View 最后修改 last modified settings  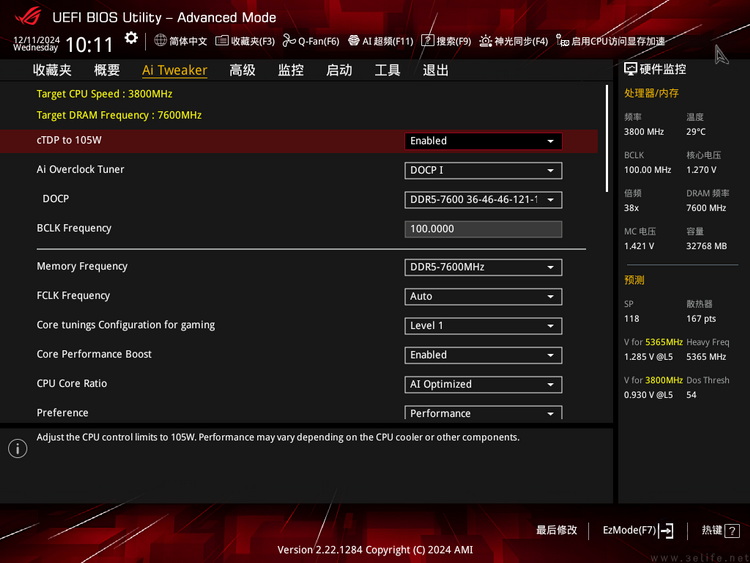(556, 531)
